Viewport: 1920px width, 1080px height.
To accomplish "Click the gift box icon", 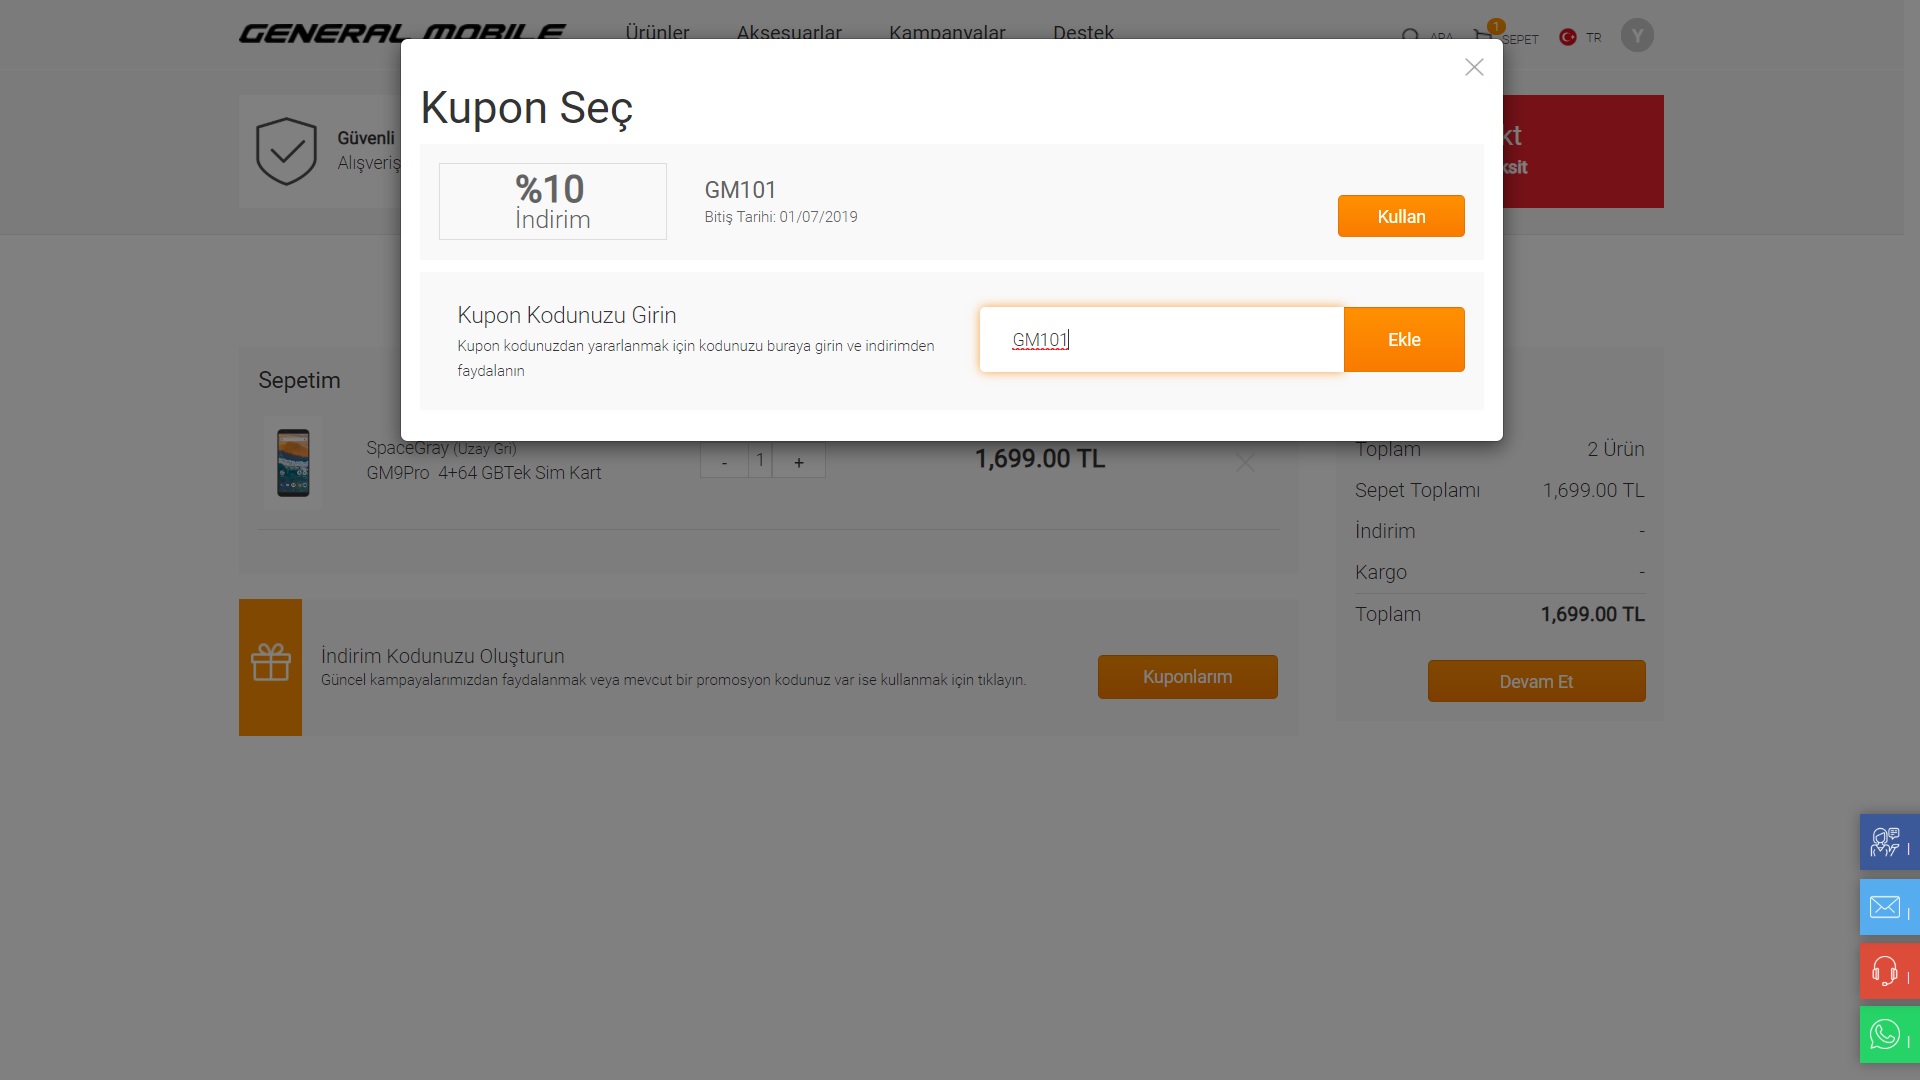I will 270,662.
